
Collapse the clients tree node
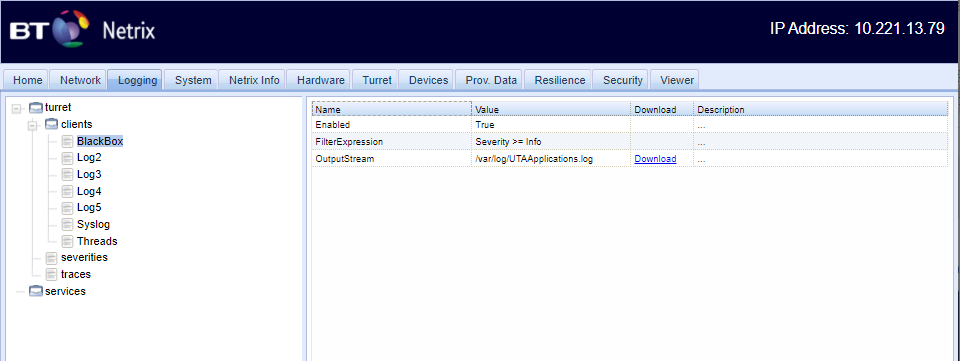(x=33, y=125)
